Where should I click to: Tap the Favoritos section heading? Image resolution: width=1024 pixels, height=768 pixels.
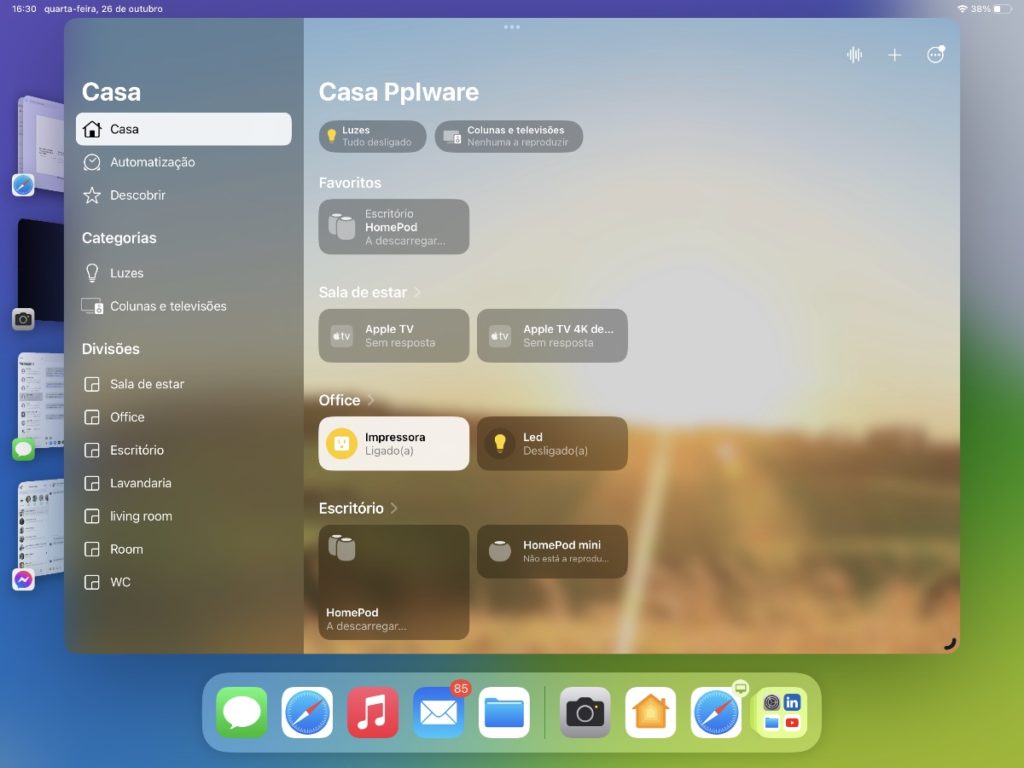[350, 183]
